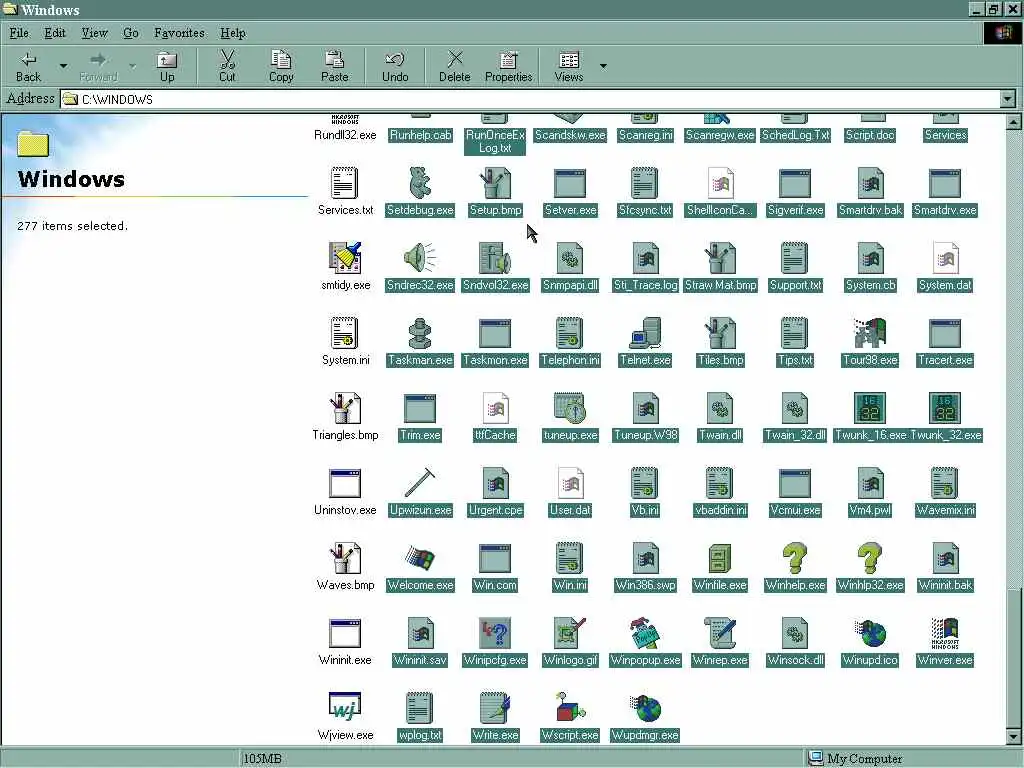The height and width of the screenshot is (768, 1024).
Task: Select the Wscript.exe icon
Action: tap(570, 708)
